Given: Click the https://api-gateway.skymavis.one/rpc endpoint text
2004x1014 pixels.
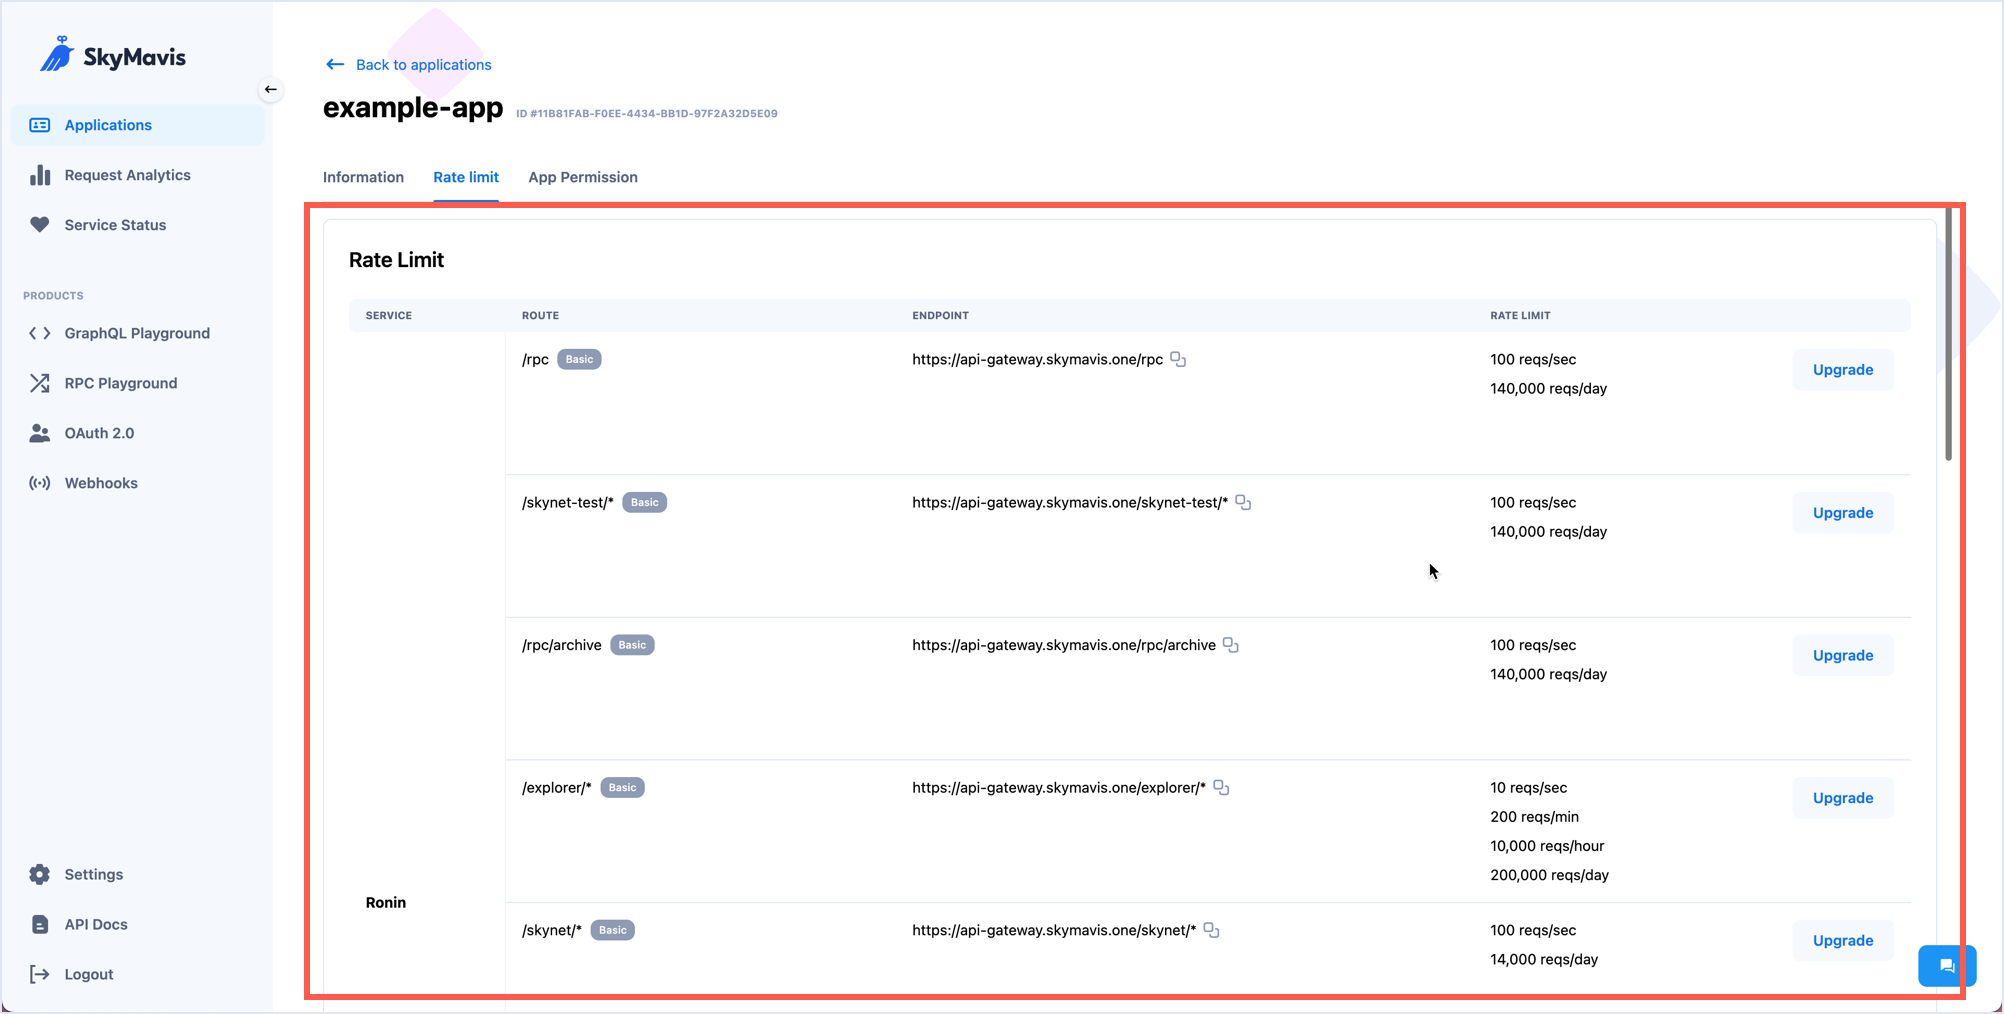Looking at the screenshot, I should click(1037, 359).
